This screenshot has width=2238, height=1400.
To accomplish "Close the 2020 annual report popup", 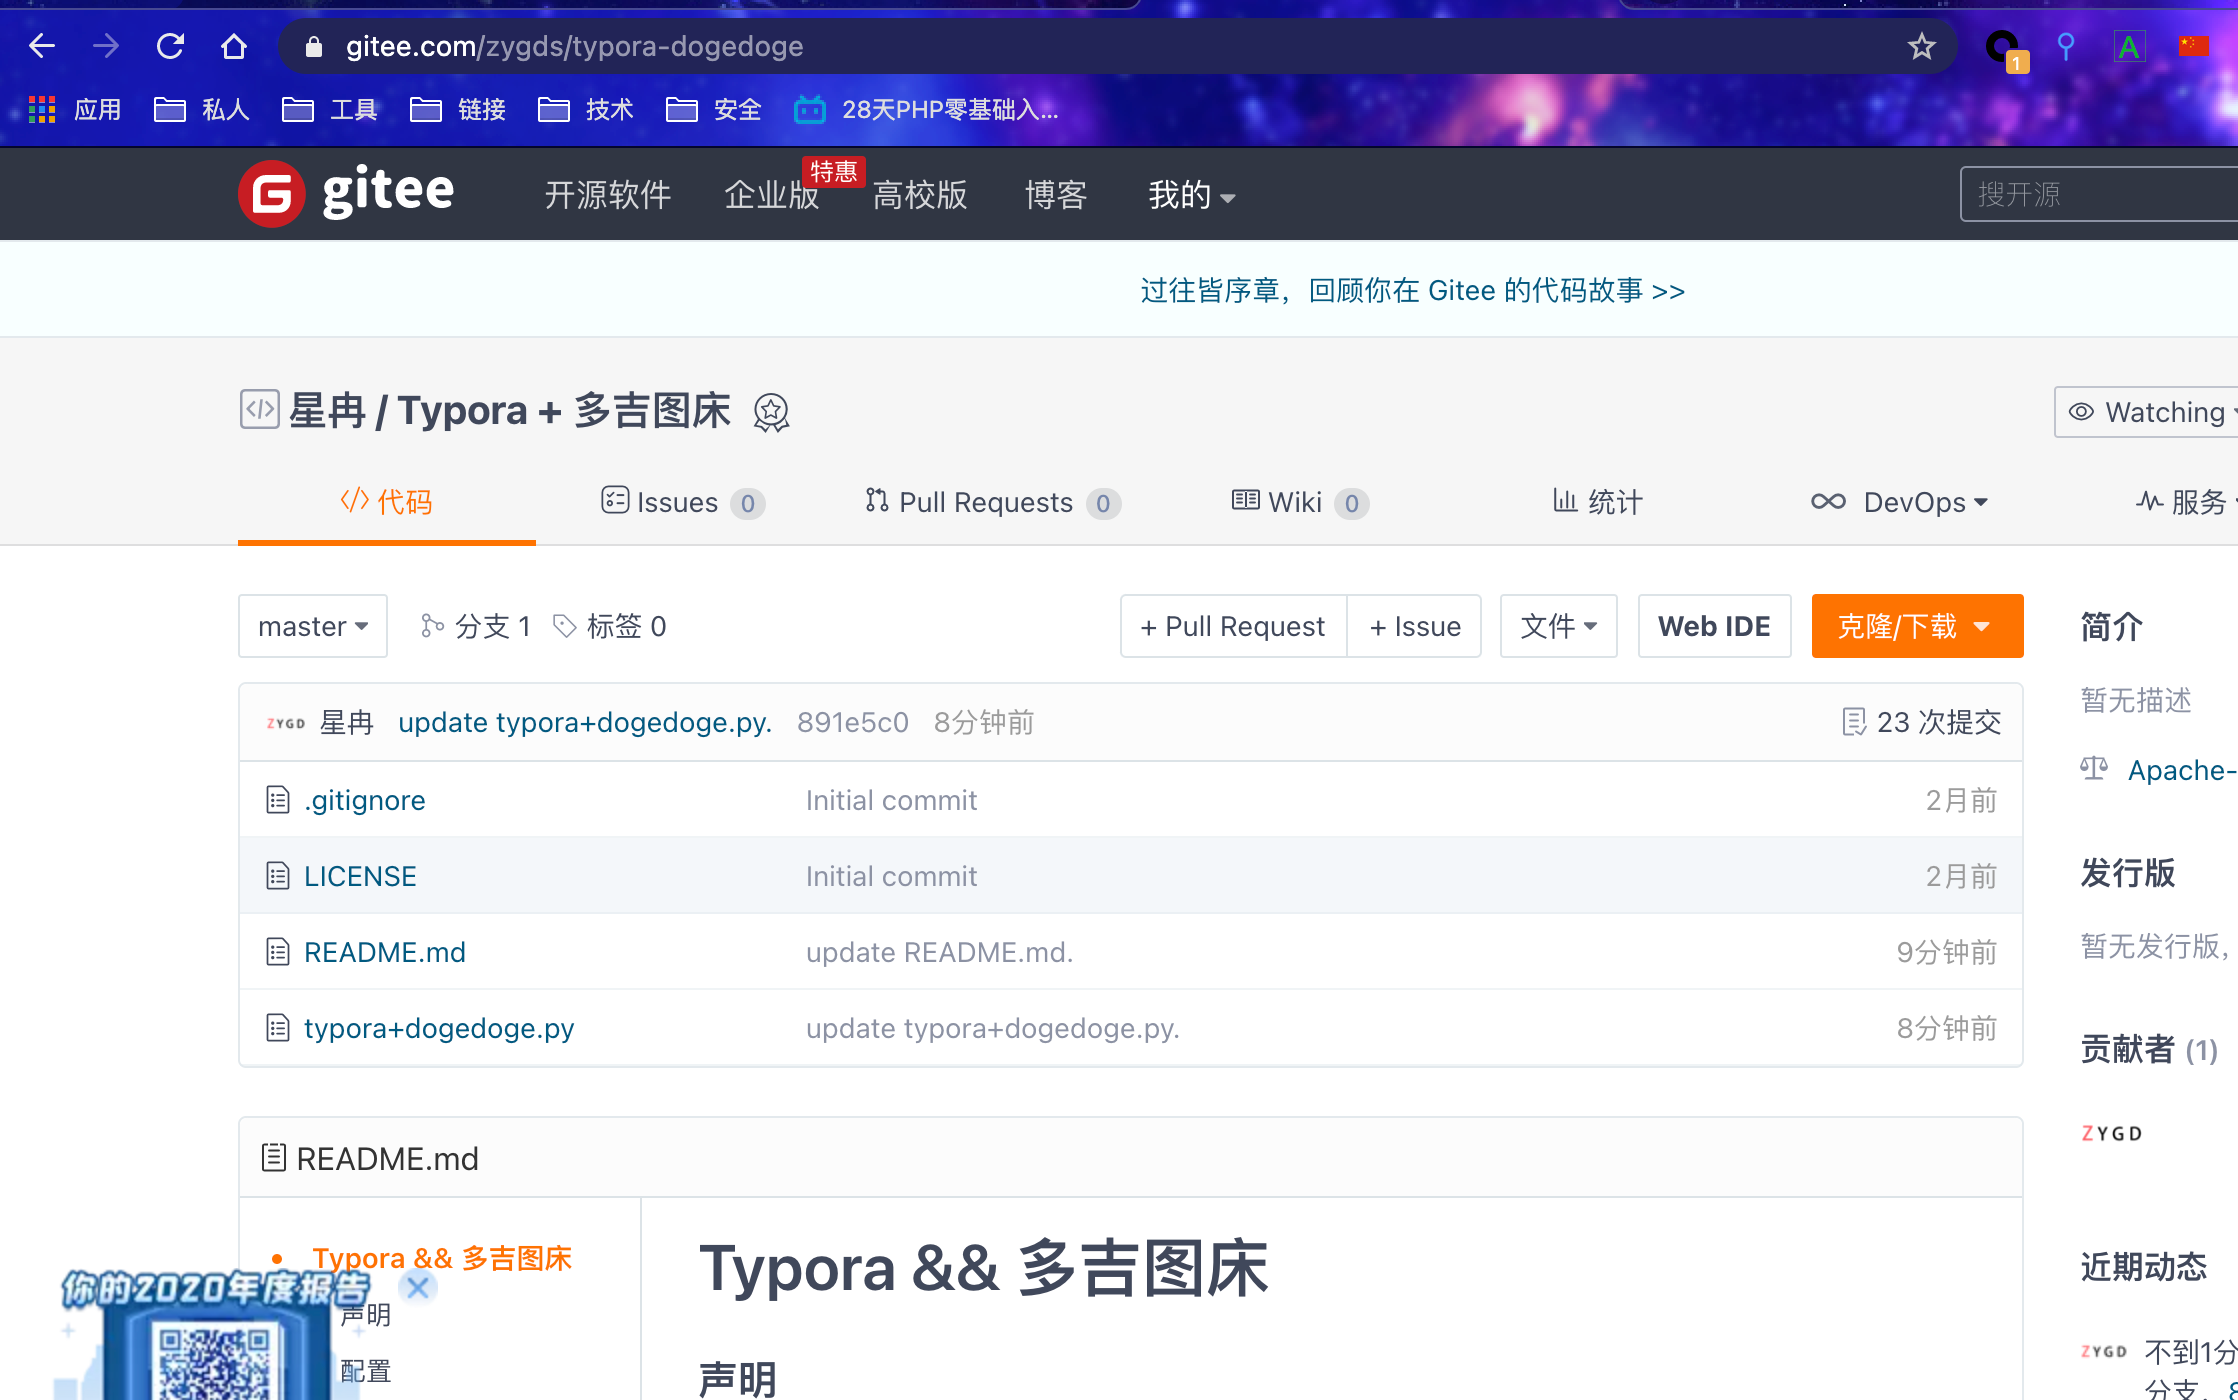I will coord(418,1287).
